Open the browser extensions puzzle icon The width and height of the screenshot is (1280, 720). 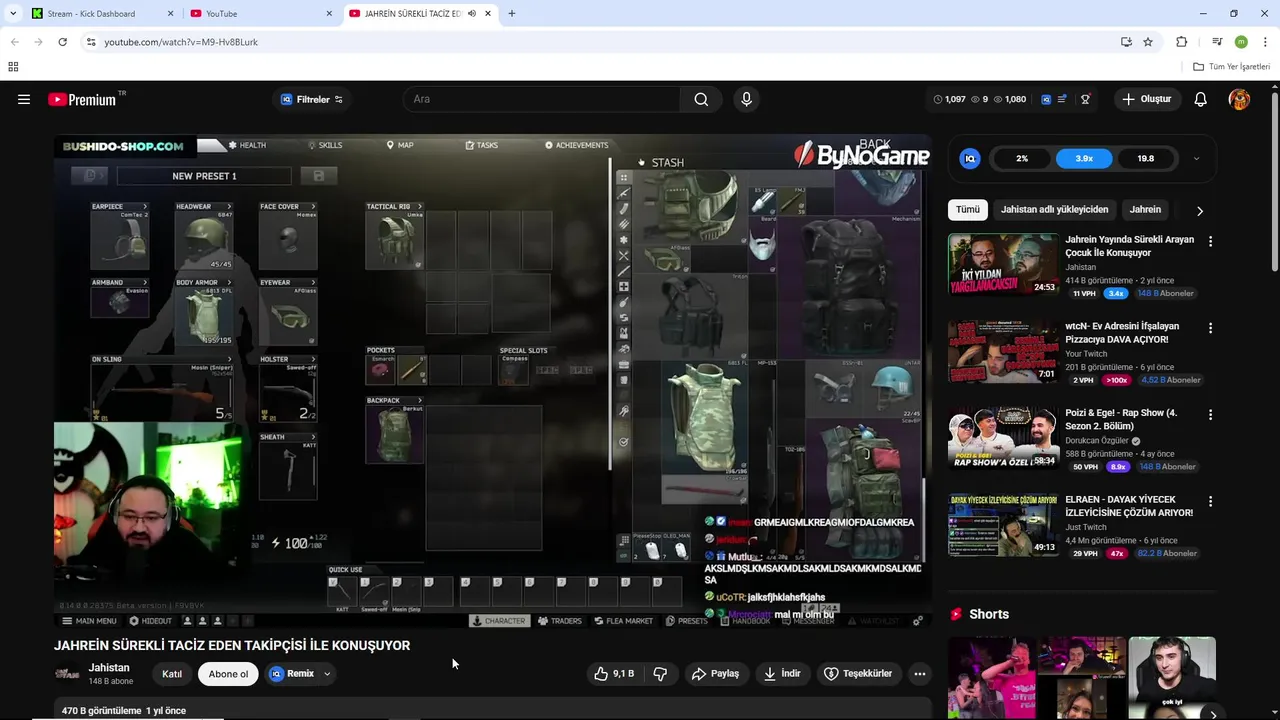click(x=1182, y=42)
